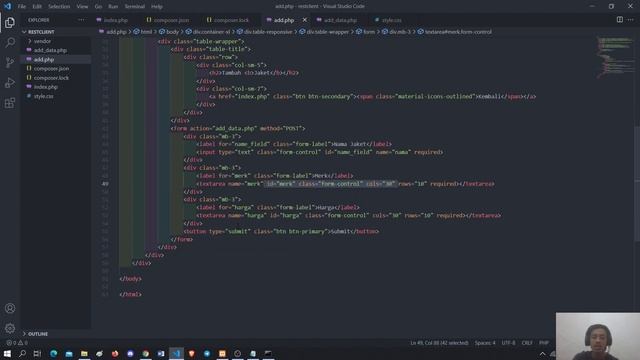Open index.php in the Explorer tree
This screenshot has width=640, height=360.
point(46,87)
